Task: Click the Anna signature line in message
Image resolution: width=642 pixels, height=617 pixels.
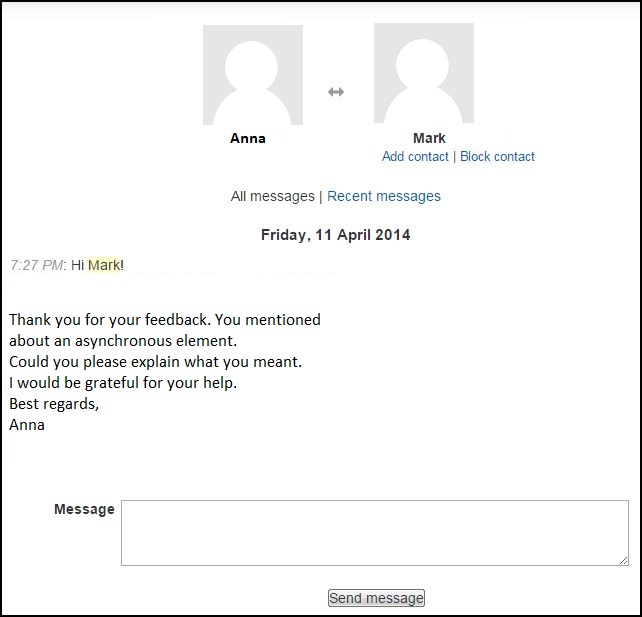Action: (27, 425)
